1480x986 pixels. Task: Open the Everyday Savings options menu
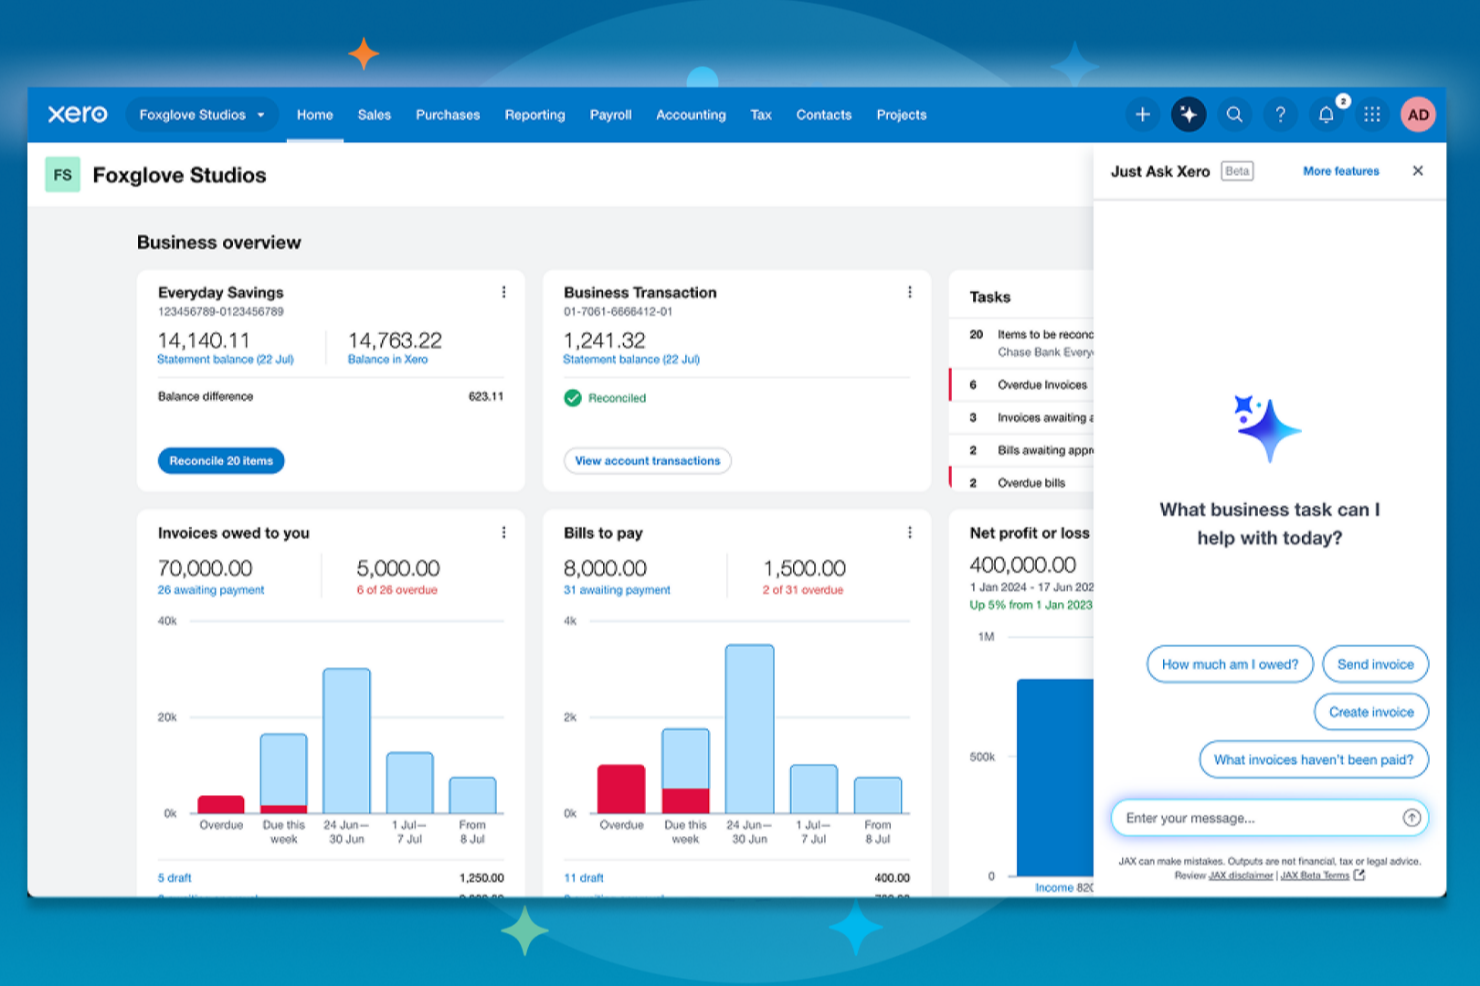click(x=504, y=291)
